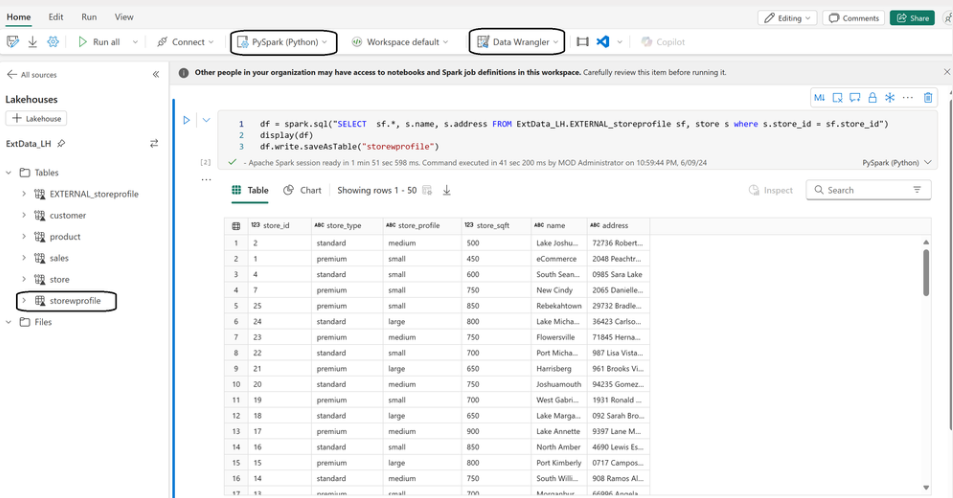Run the code cell with play icon
This screenshot has width=953, height=498.
[x=187, y=120]
